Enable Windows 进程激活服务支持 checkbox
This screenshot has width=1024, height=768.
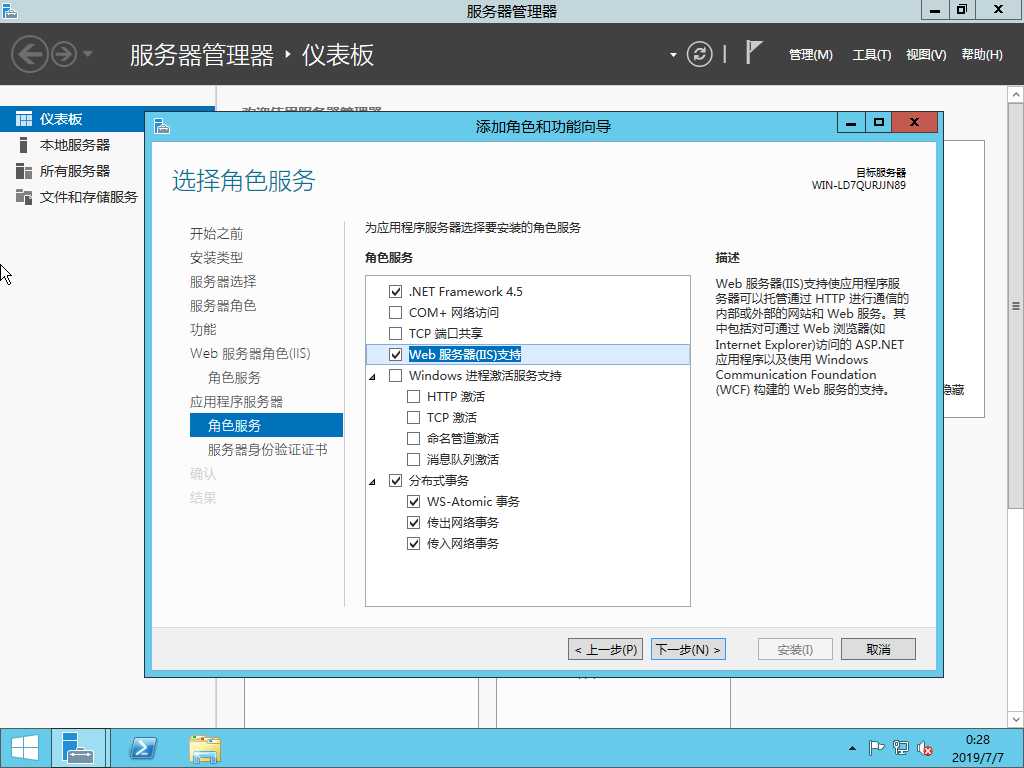[x=395, y=375]
